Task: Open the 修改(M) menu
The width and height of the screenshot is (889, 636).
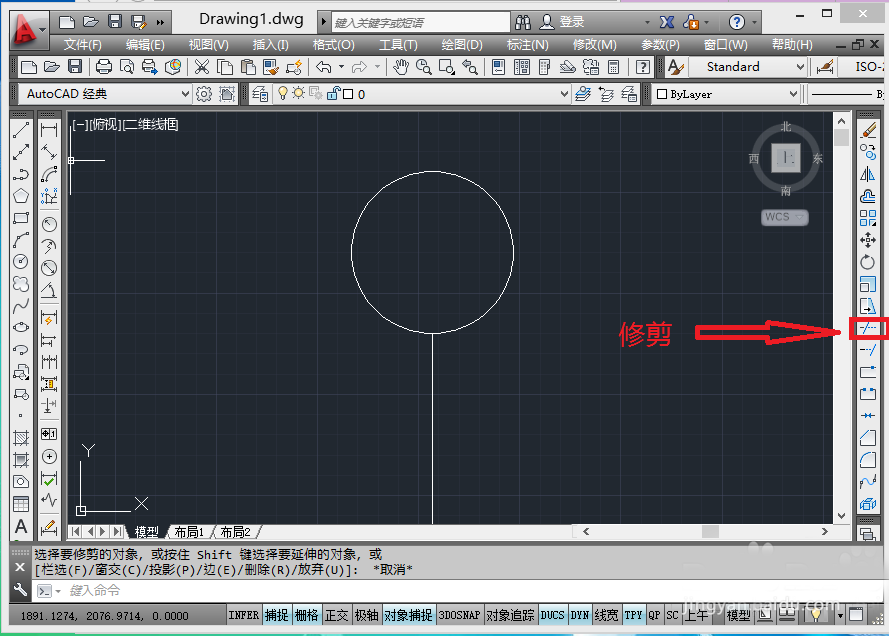Action: pos(594,44)
